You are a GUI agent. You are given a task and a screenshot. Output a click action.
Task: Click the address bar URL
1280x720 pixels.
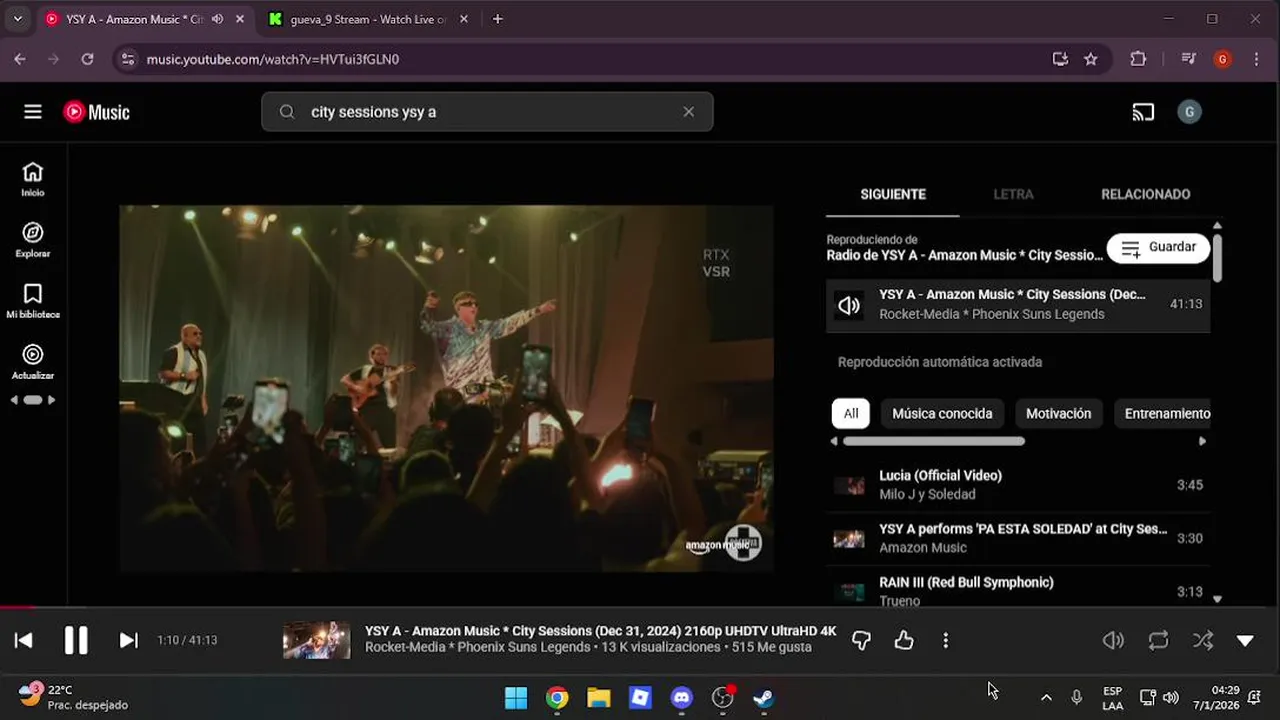click(x=273, y=59)
